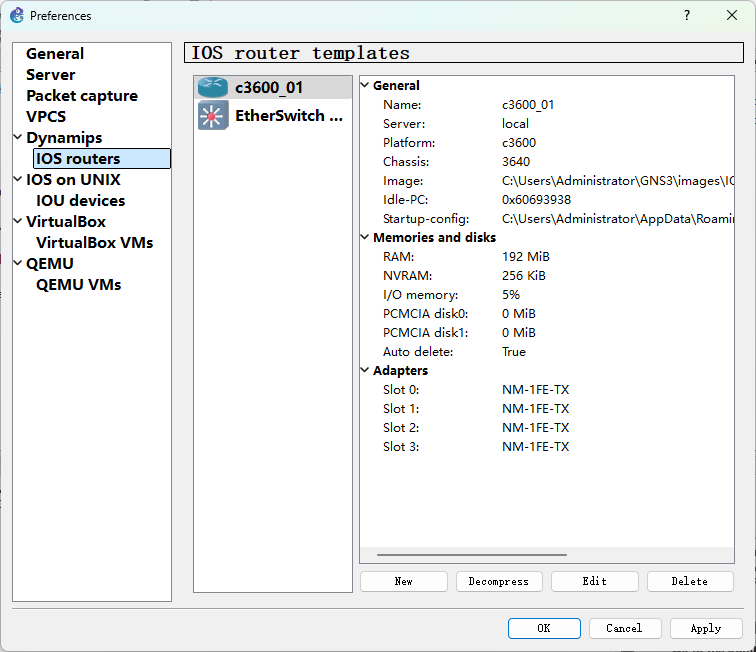Click the details panel horizontal scrollbar
This screenshot has height=652, width=756.
point(472,555)
